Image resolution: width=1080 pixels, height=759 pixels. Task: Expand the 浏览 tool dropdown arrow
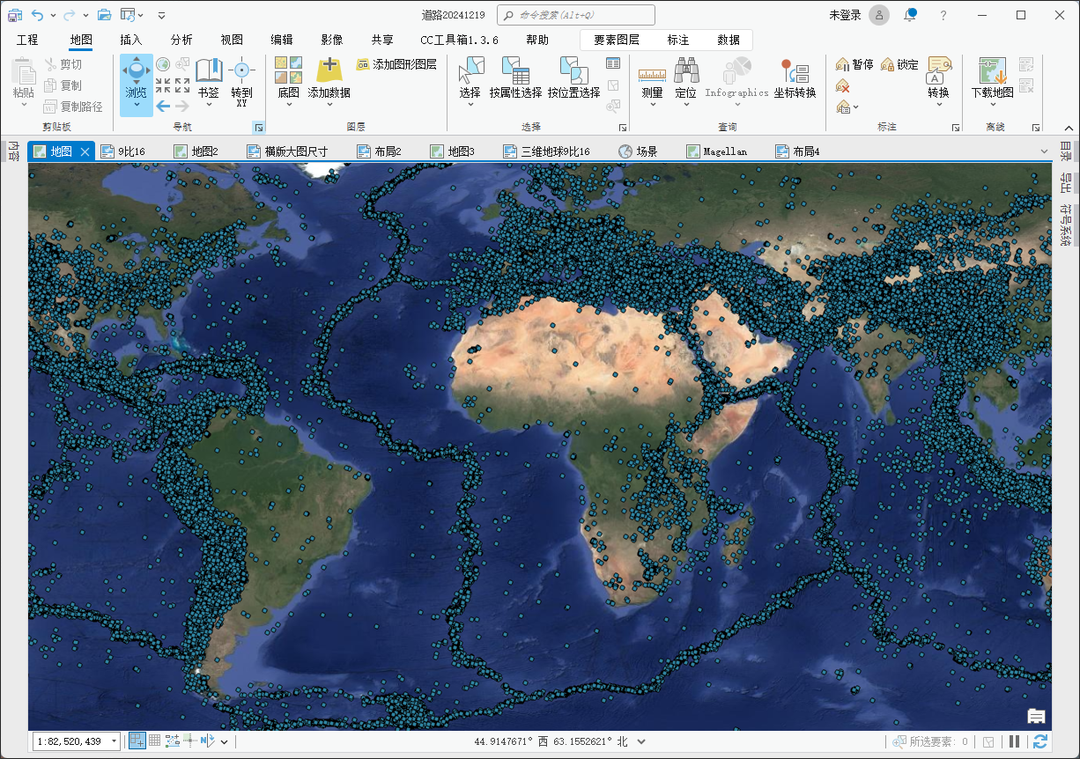136,105
